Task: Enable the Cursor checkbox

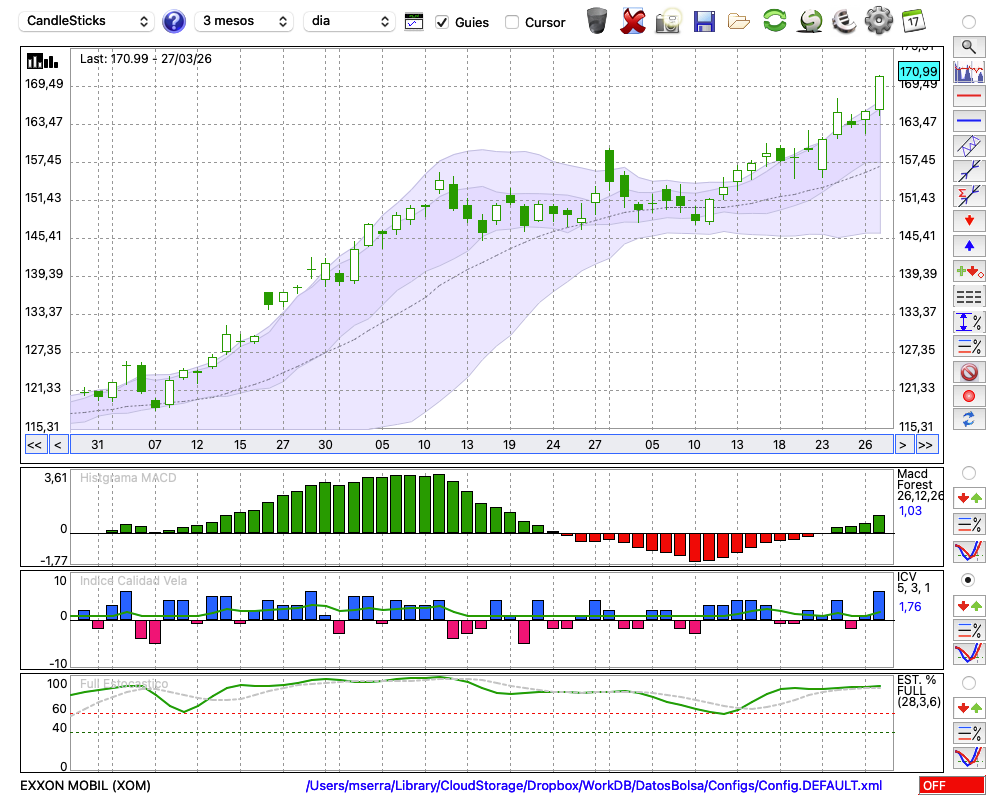Action: point(512,22)
